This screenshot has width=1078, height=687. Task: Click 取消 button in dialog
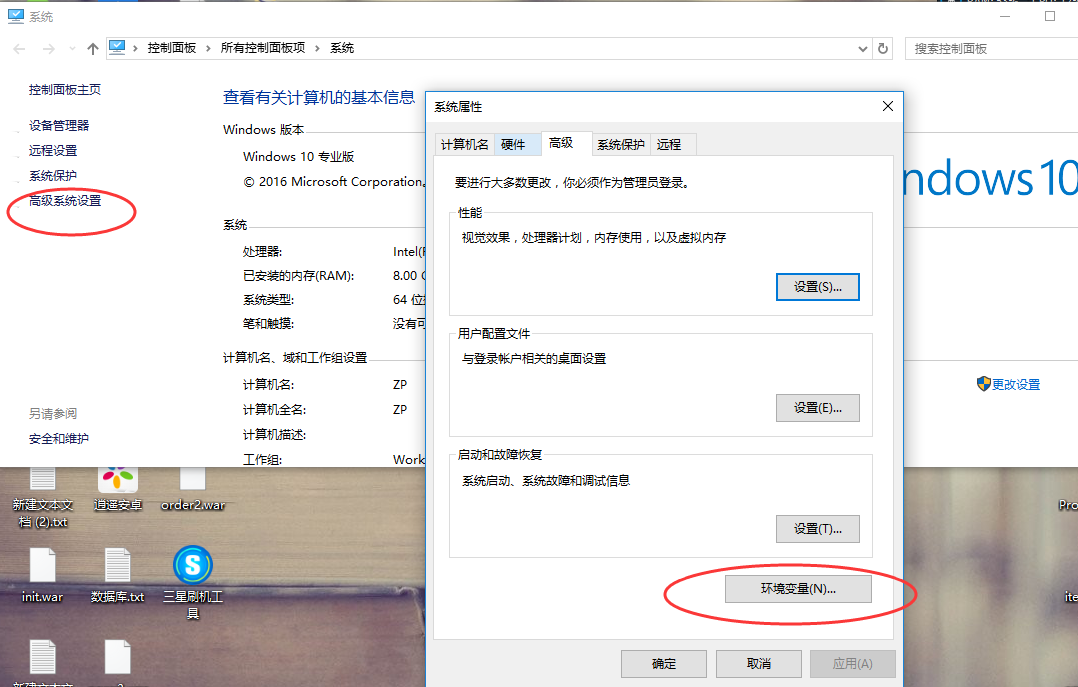758,664
